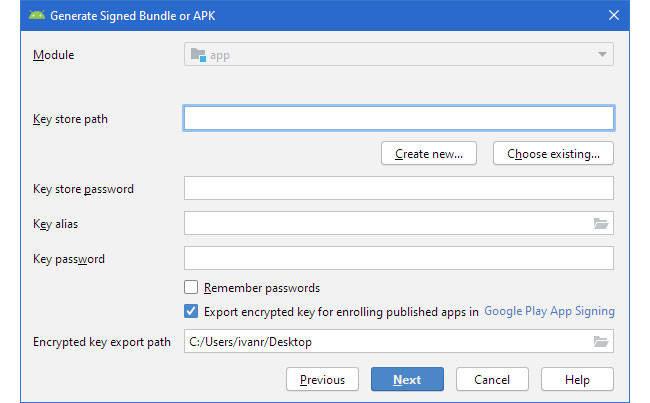Image resolution: width=650 pixels, height=403 pixels.
Task: Close the Generate Signed Bundle dialog
Action: pyautogui.click(x=614, y=15)
